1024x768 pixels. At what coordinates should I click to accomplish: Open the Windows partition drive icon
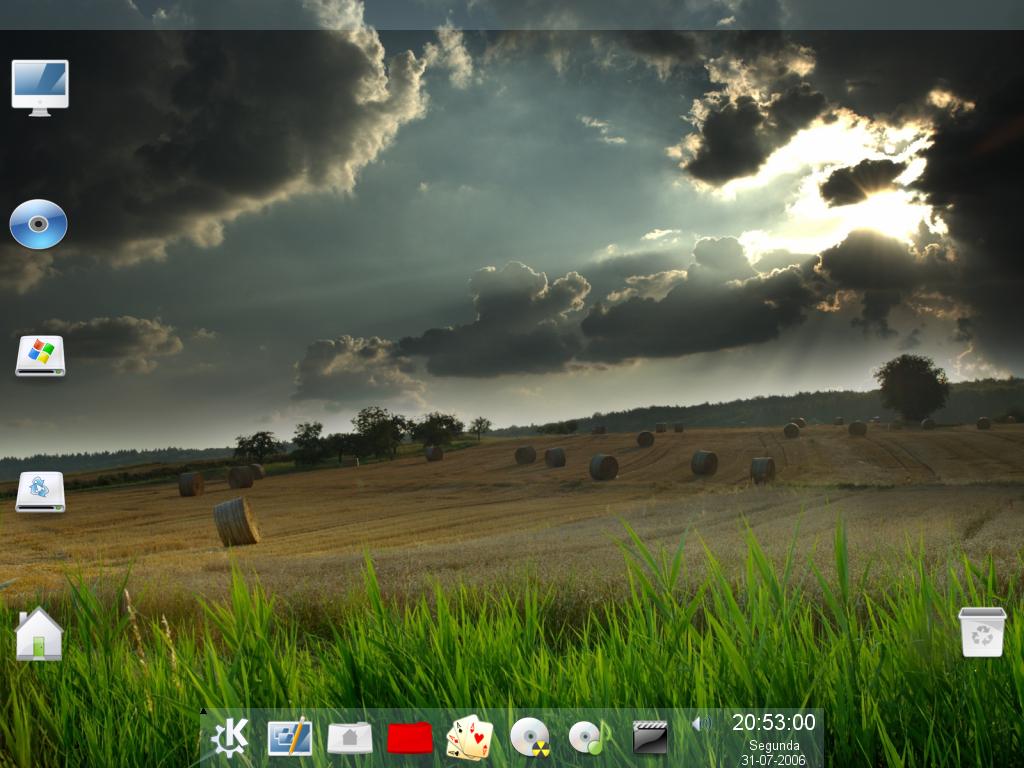(40, 356)
